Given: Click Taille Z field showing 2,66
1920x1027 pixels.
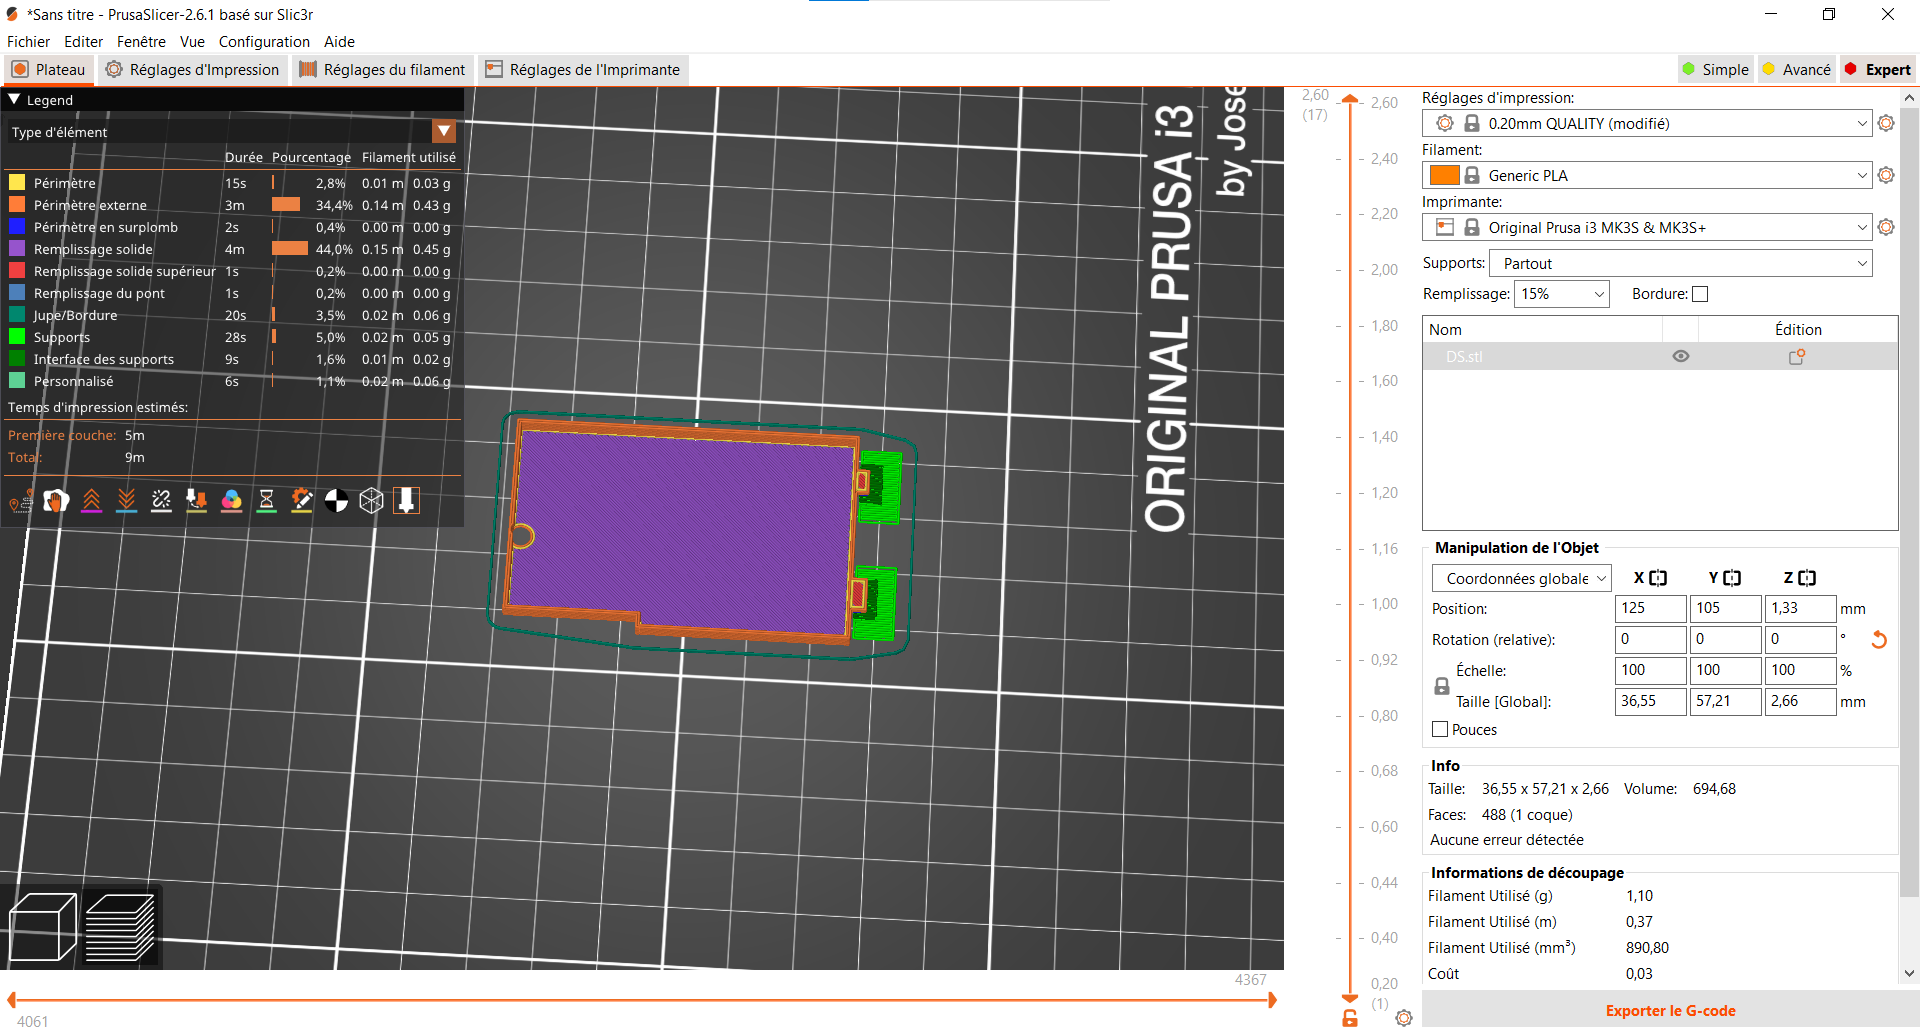Looking at the screenshot, I should [x=1800, y=701].
